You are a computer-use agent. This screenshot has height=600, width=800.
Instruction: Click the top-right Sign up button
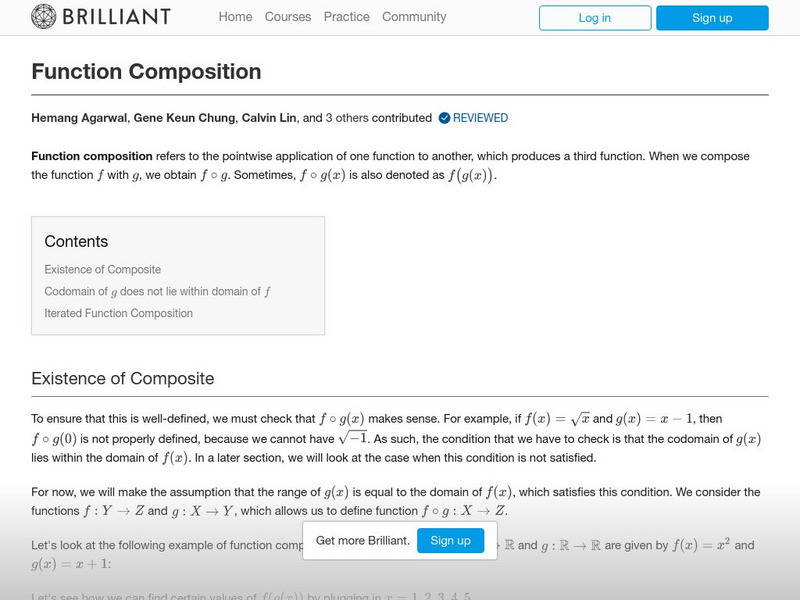click(x=711, y=17)
